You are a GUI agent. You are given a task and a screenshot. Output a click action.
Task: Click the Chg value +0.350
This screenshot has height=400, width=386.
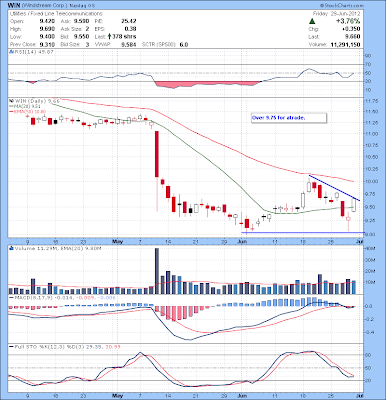[x=352, y=29]
